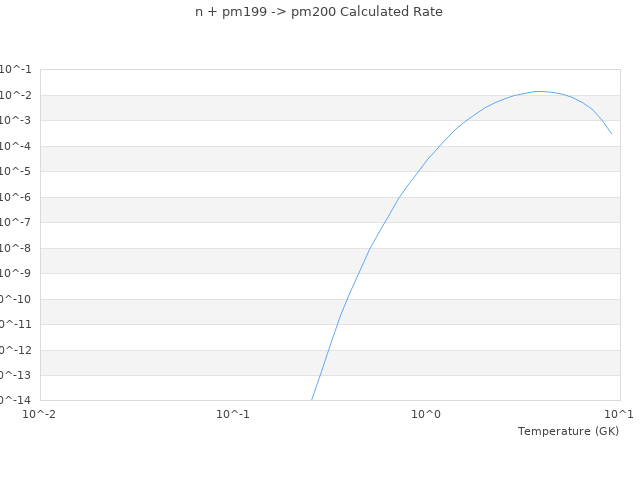
Task: Click the x-axis tick label between 10^-2 and 10^0
Action: click(233, 414)
